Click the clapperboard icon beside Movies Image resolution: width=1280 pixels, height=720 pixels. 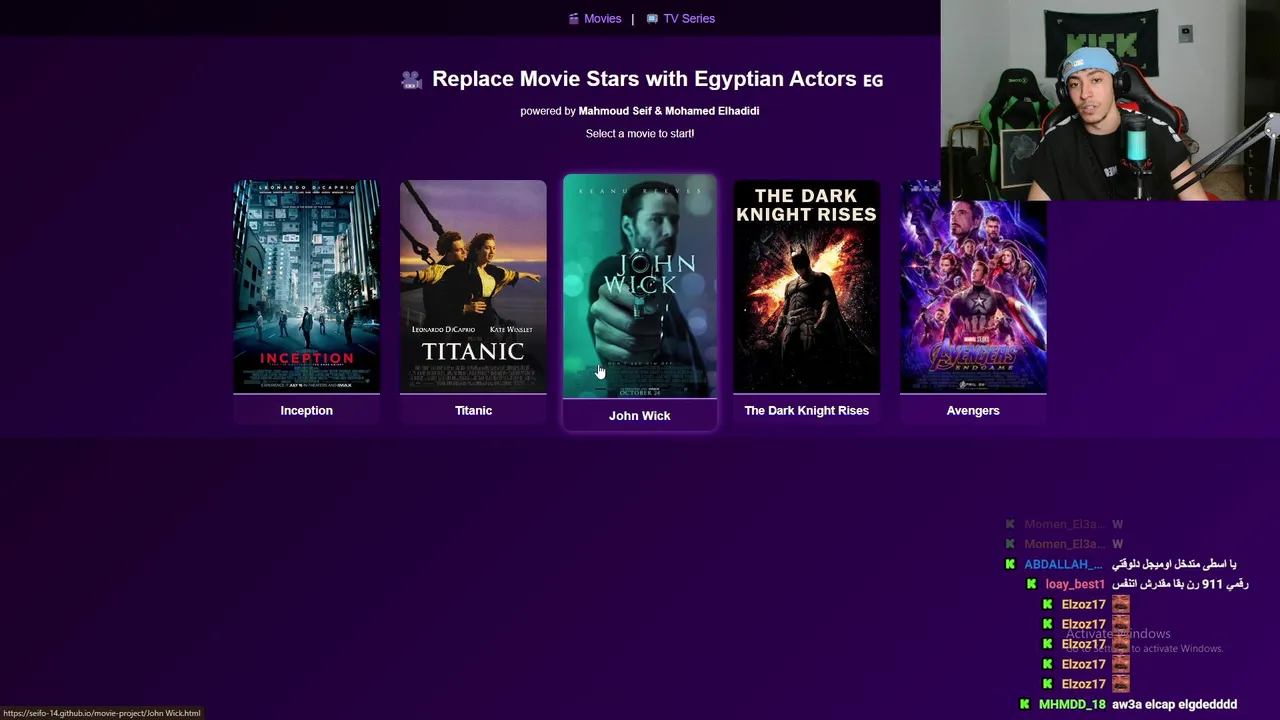(x=574, y=18)
